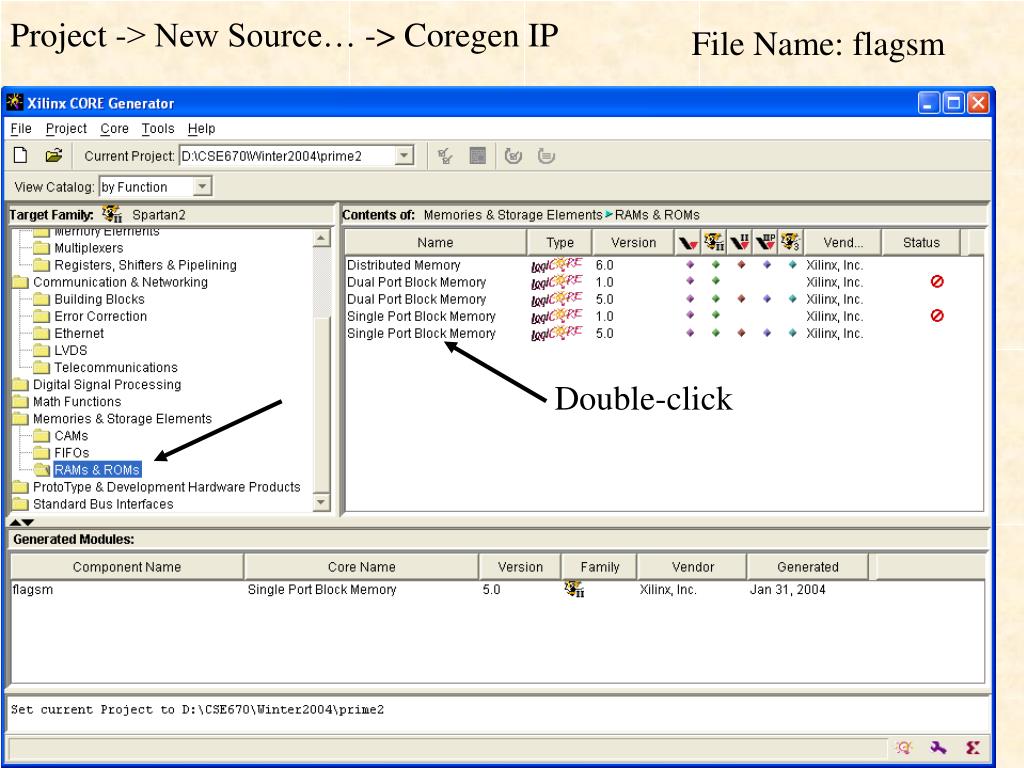This screenshot has width=1024, height=768.
Task: Click the Spartan2 target family icon
Action: coord(112,214)
